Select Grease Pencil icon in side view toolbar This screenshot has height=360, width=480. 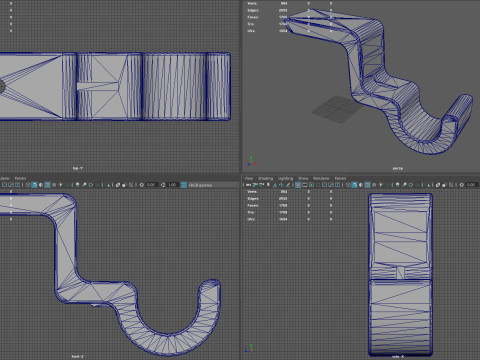coord(288,185)
